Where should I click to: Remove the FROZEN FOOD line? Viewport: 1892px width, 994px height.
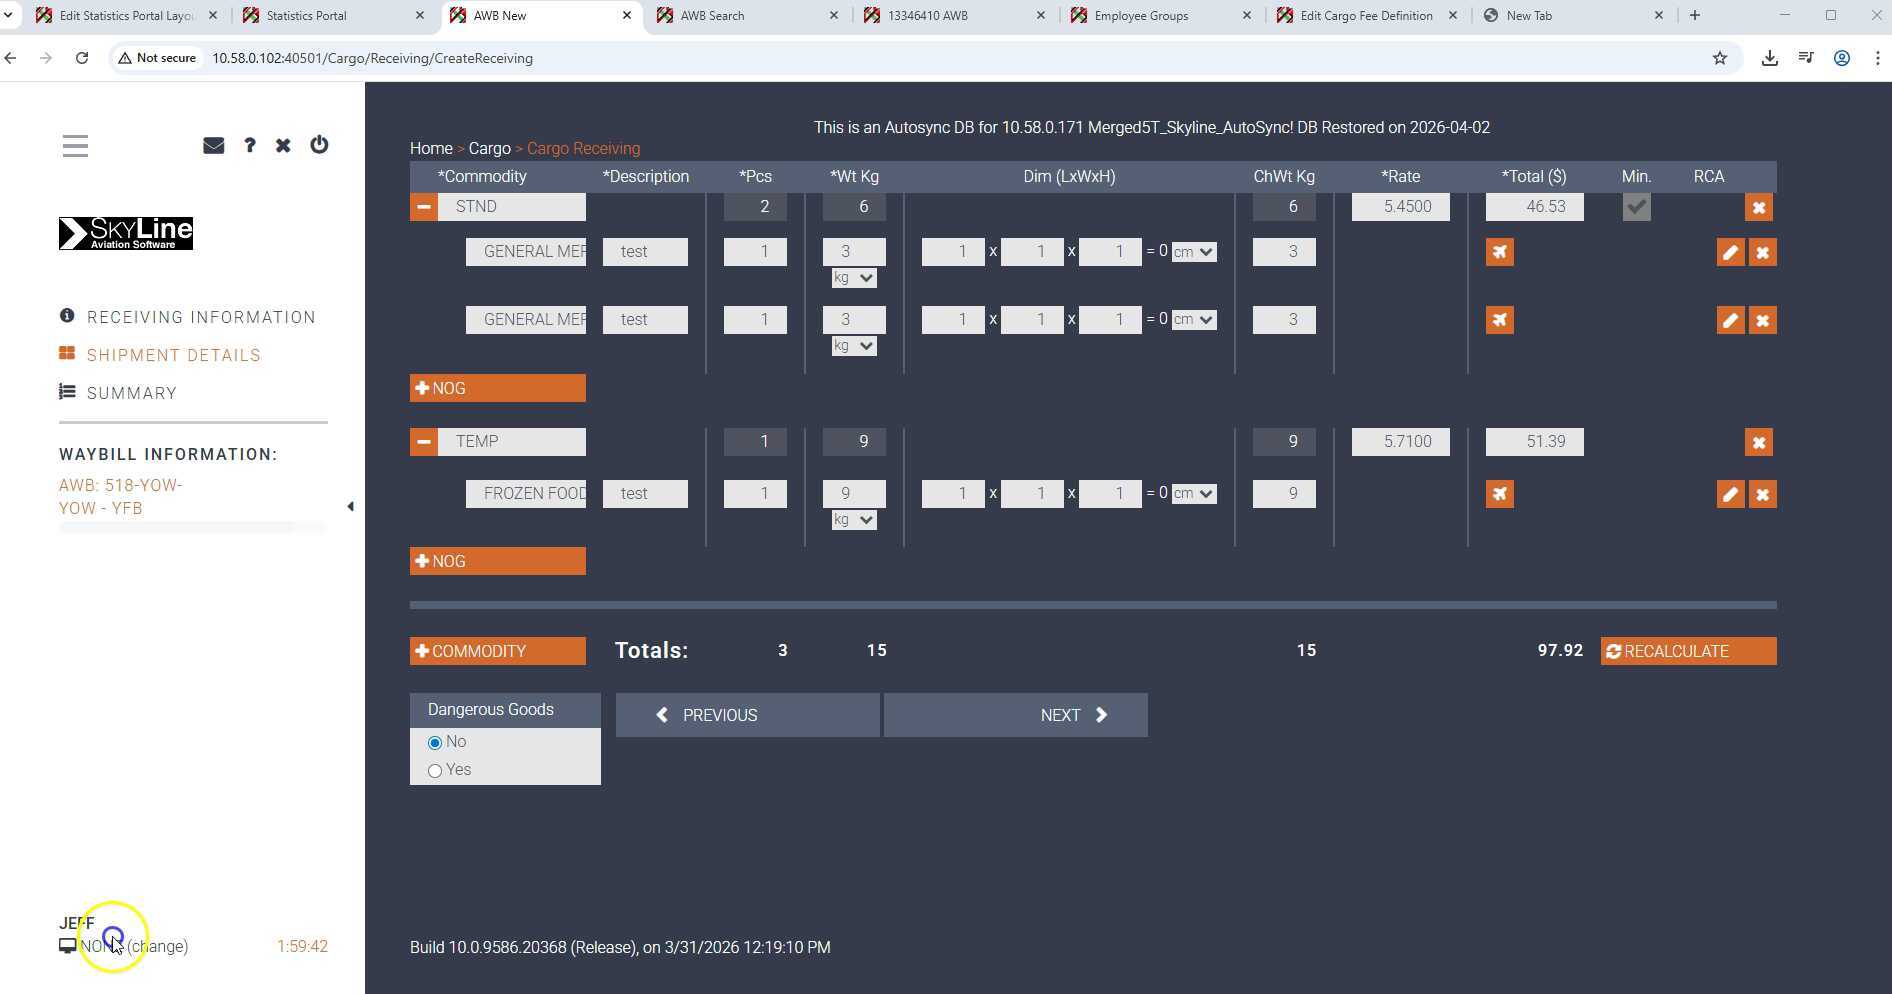coord(1763,494)
